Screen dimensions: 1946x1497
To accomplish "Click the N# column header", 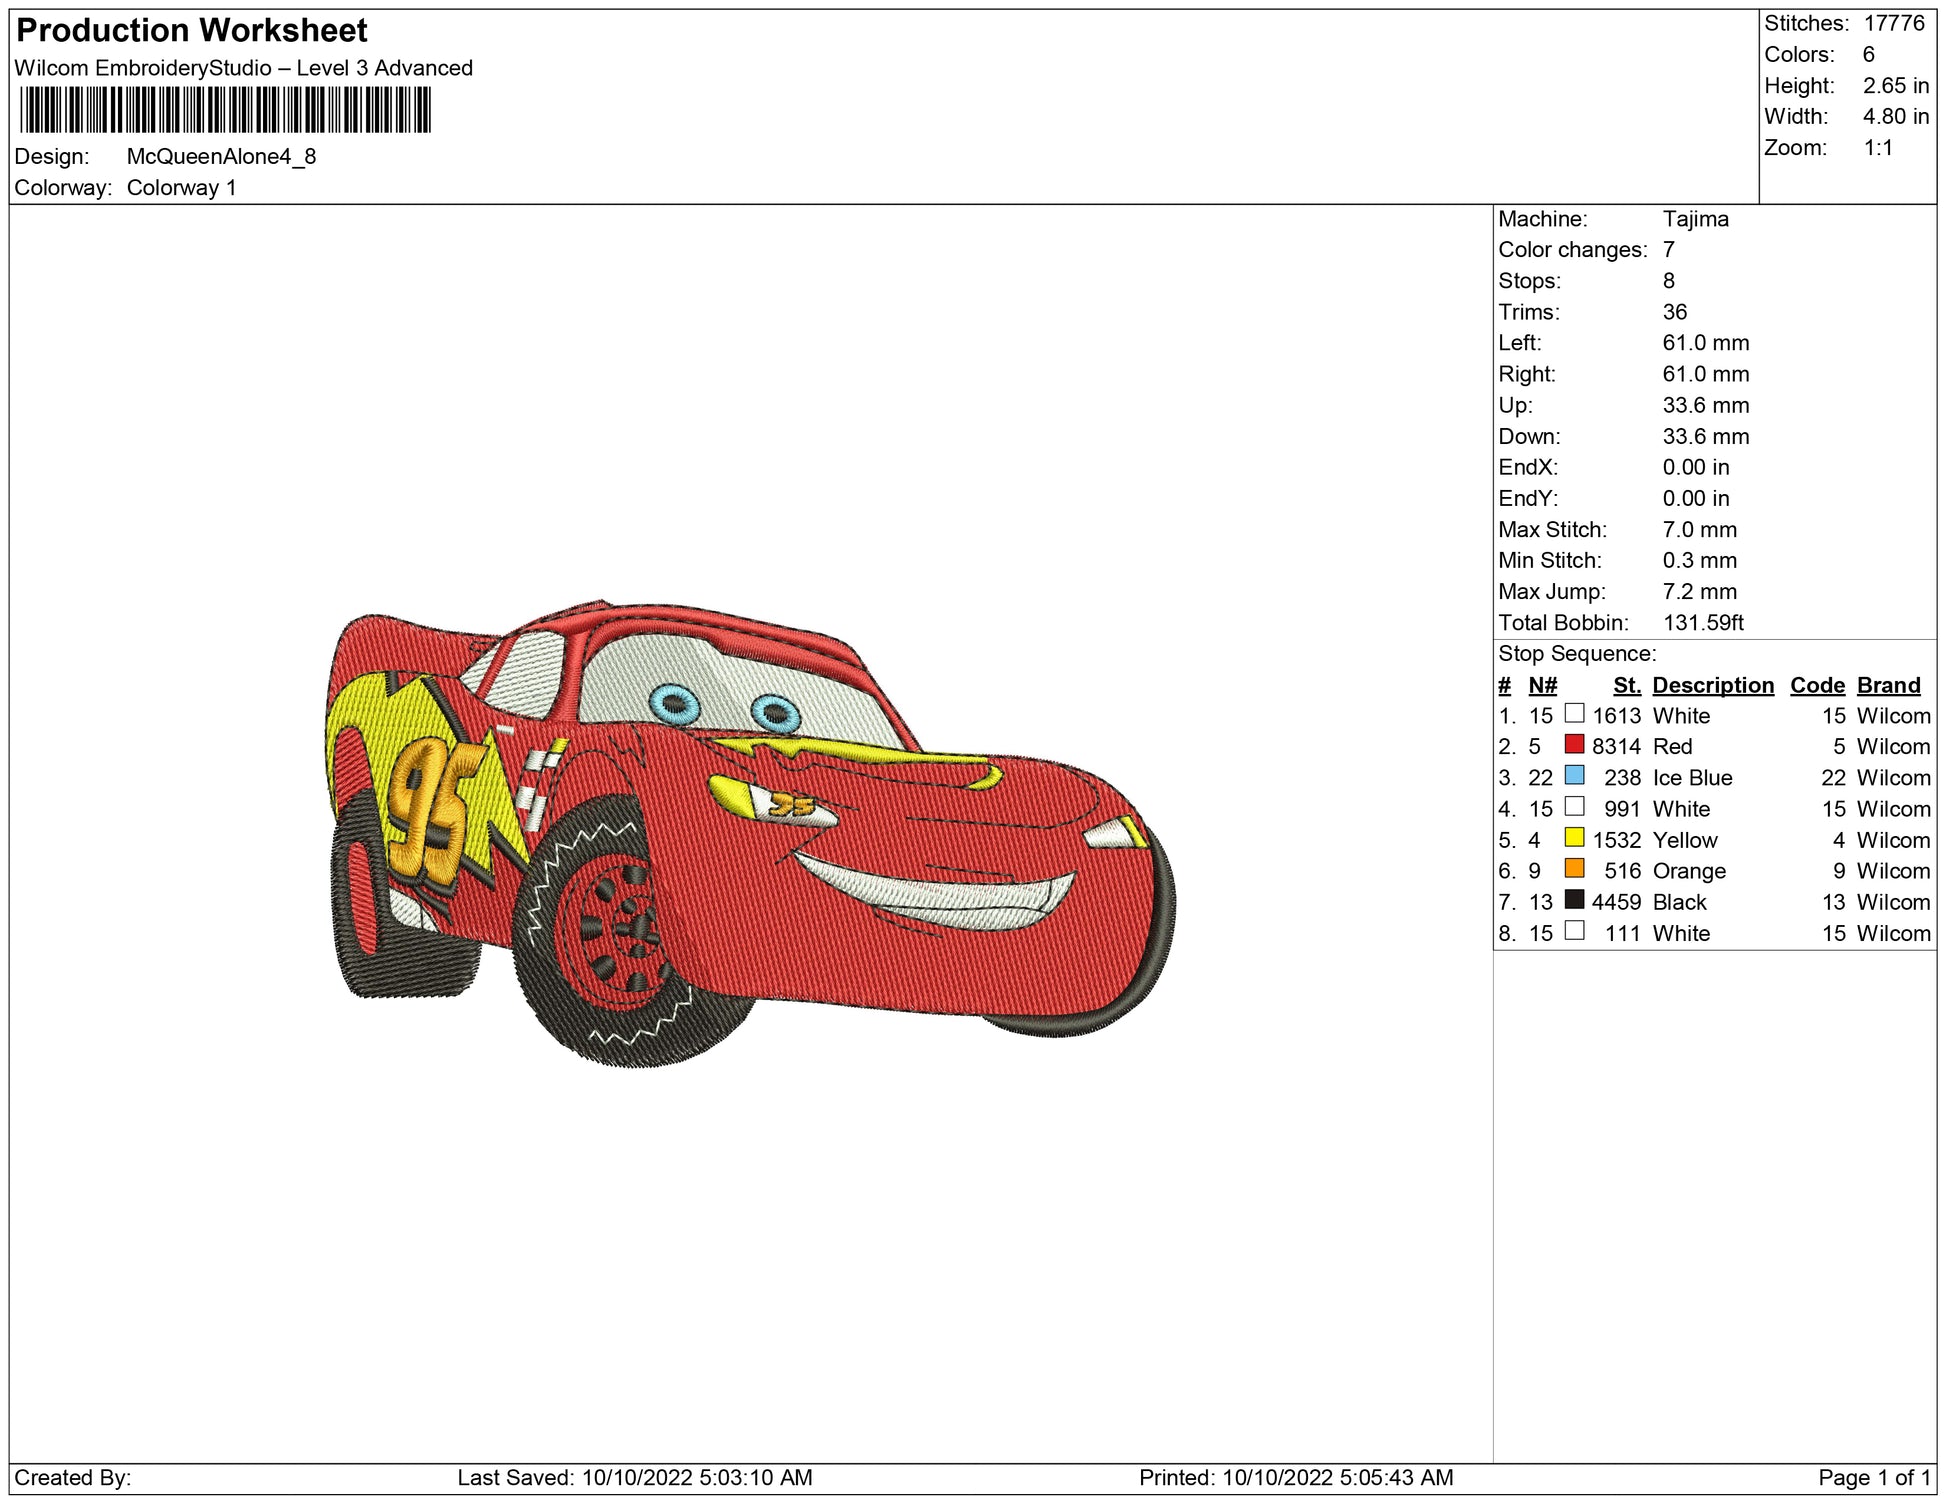I will pos(1542,685).
